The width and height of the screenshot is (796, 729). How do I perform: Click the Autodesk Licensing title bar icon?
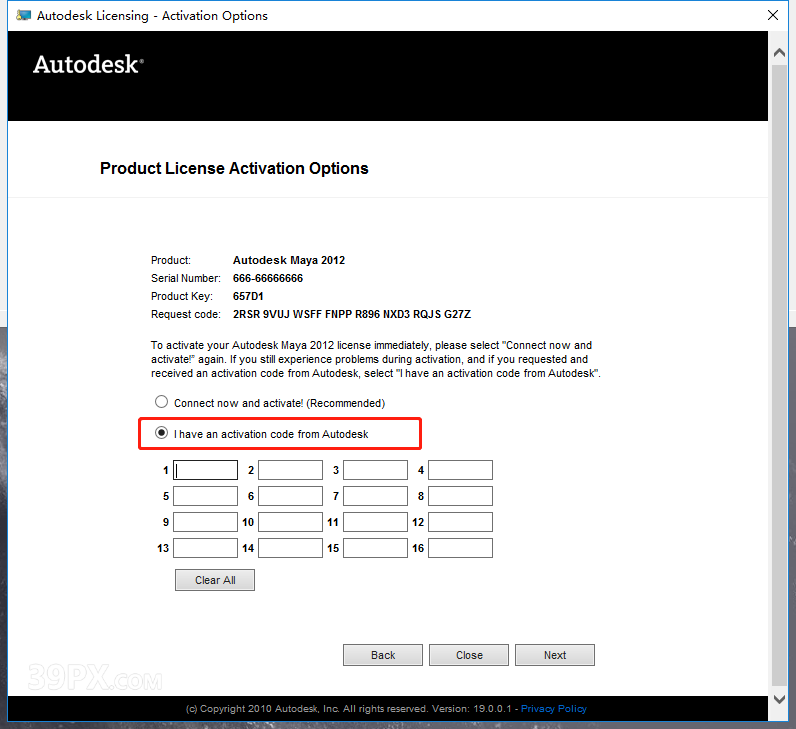coord(23,16)
